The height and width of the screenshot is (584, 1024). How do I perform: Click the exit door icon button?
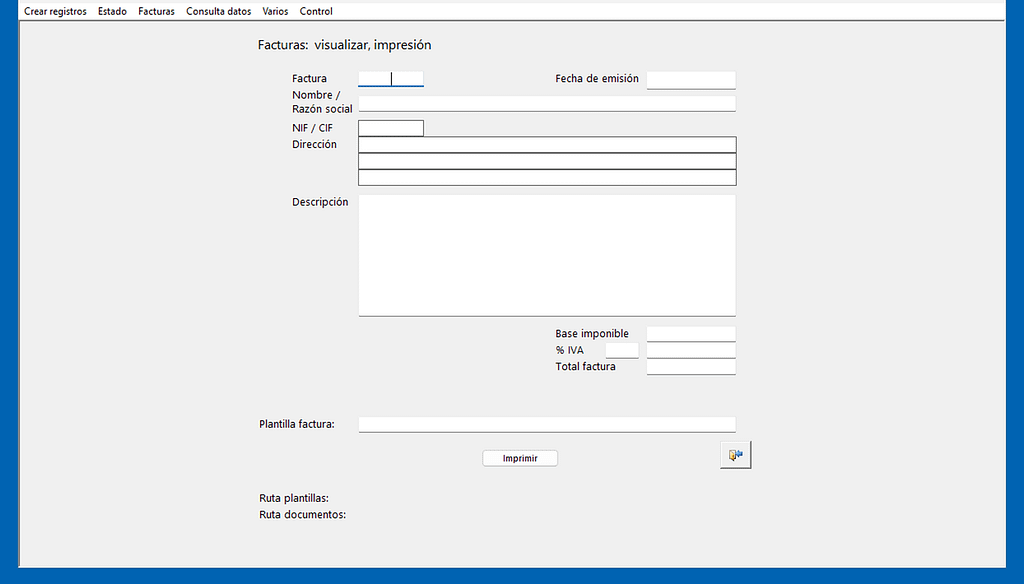pos(736,455)
